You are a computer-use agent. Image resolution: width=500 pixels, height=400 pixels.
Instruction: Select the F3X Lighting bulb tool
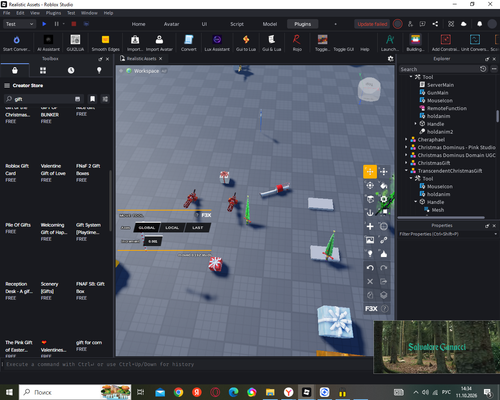370,254
